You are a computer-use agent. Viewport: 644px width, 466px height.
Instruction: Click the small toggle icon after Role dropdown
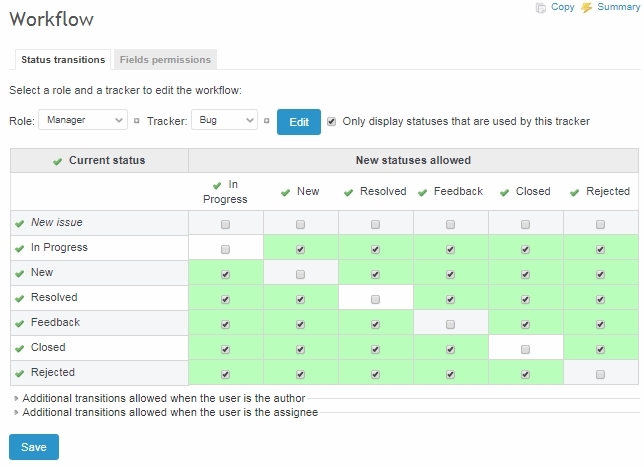click(x=137, y=121)
